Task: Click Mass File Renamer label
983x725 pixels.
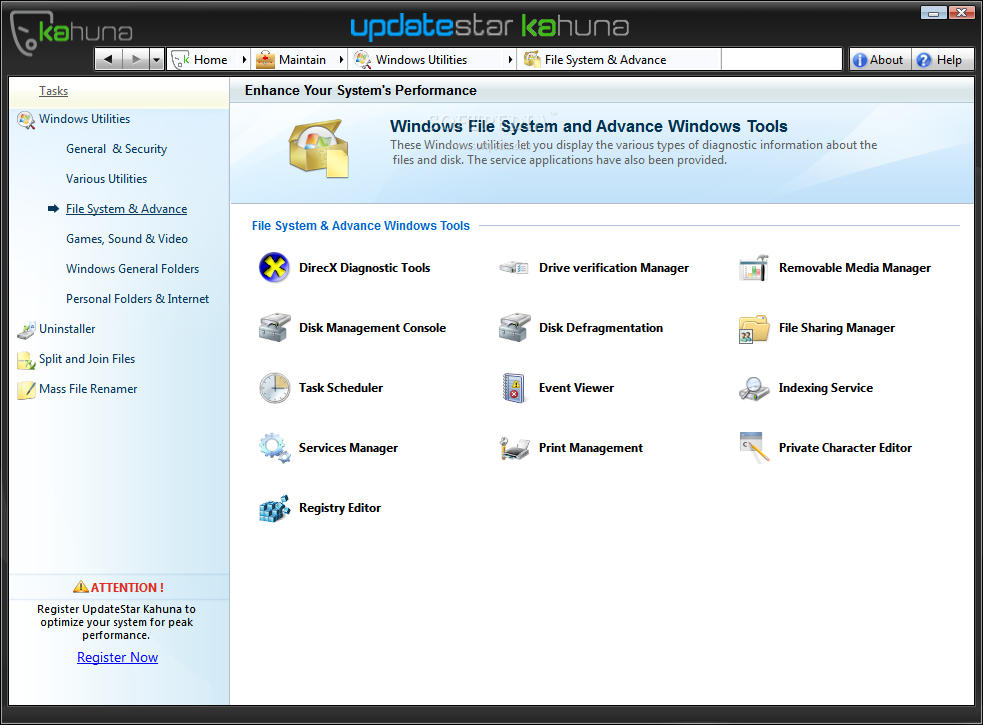Action: (88, 389)
